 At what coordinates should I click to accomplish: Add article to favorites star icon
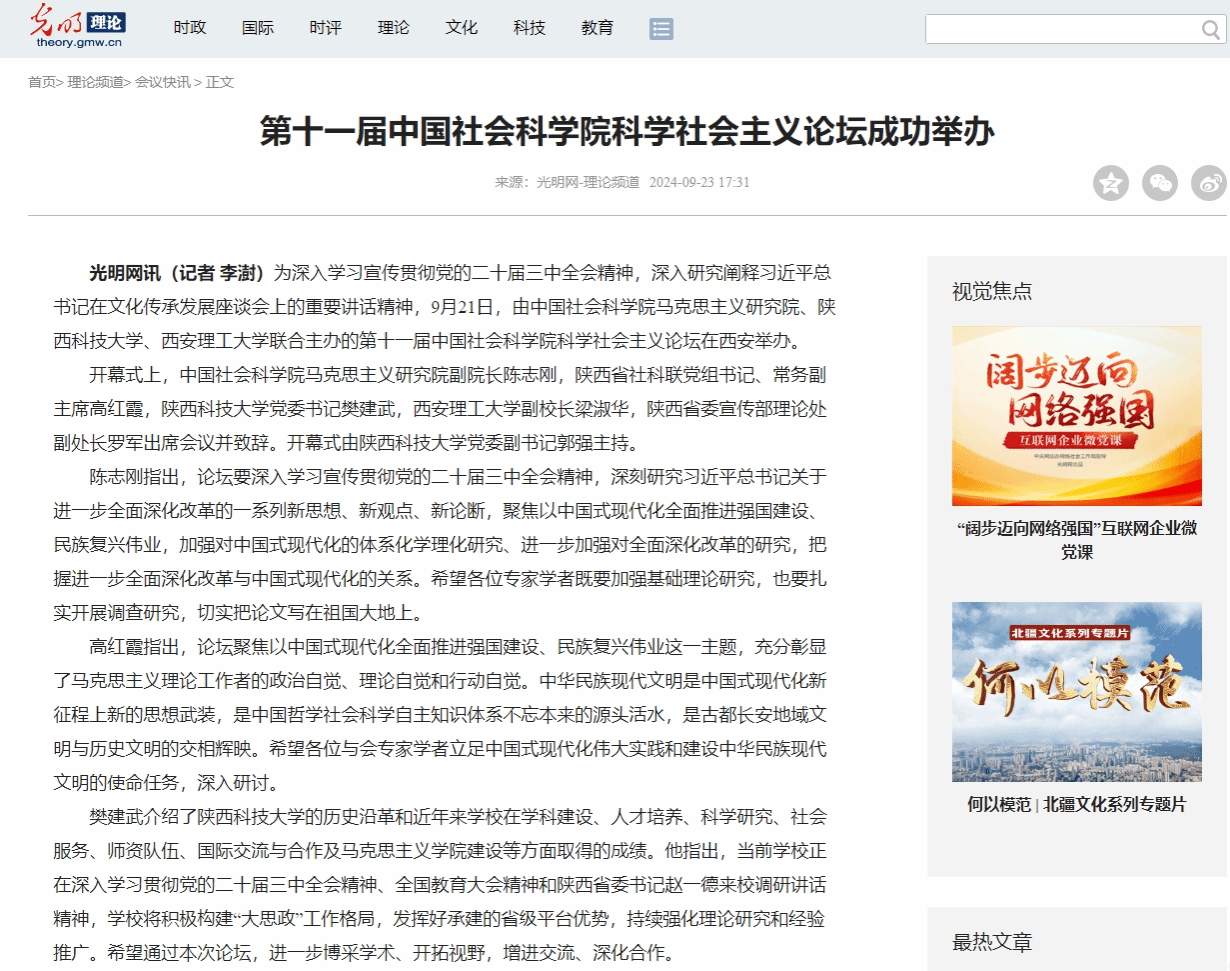(1110, 183)
